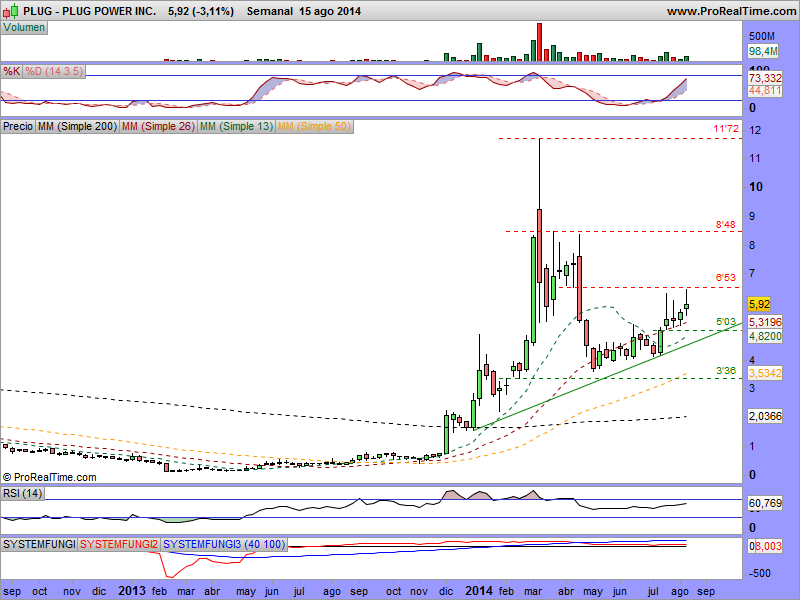Click the 2013 year marker on time axis

click(x=133, y=591)
